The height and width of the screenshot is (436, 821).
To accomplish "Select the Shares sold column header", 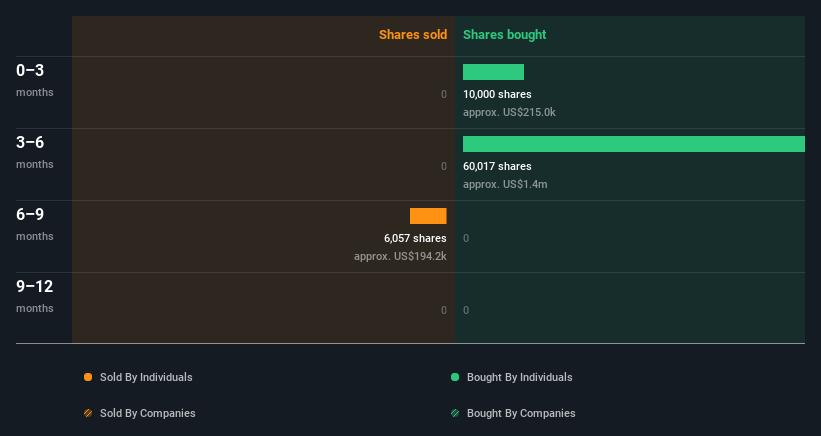I will 413,35.
